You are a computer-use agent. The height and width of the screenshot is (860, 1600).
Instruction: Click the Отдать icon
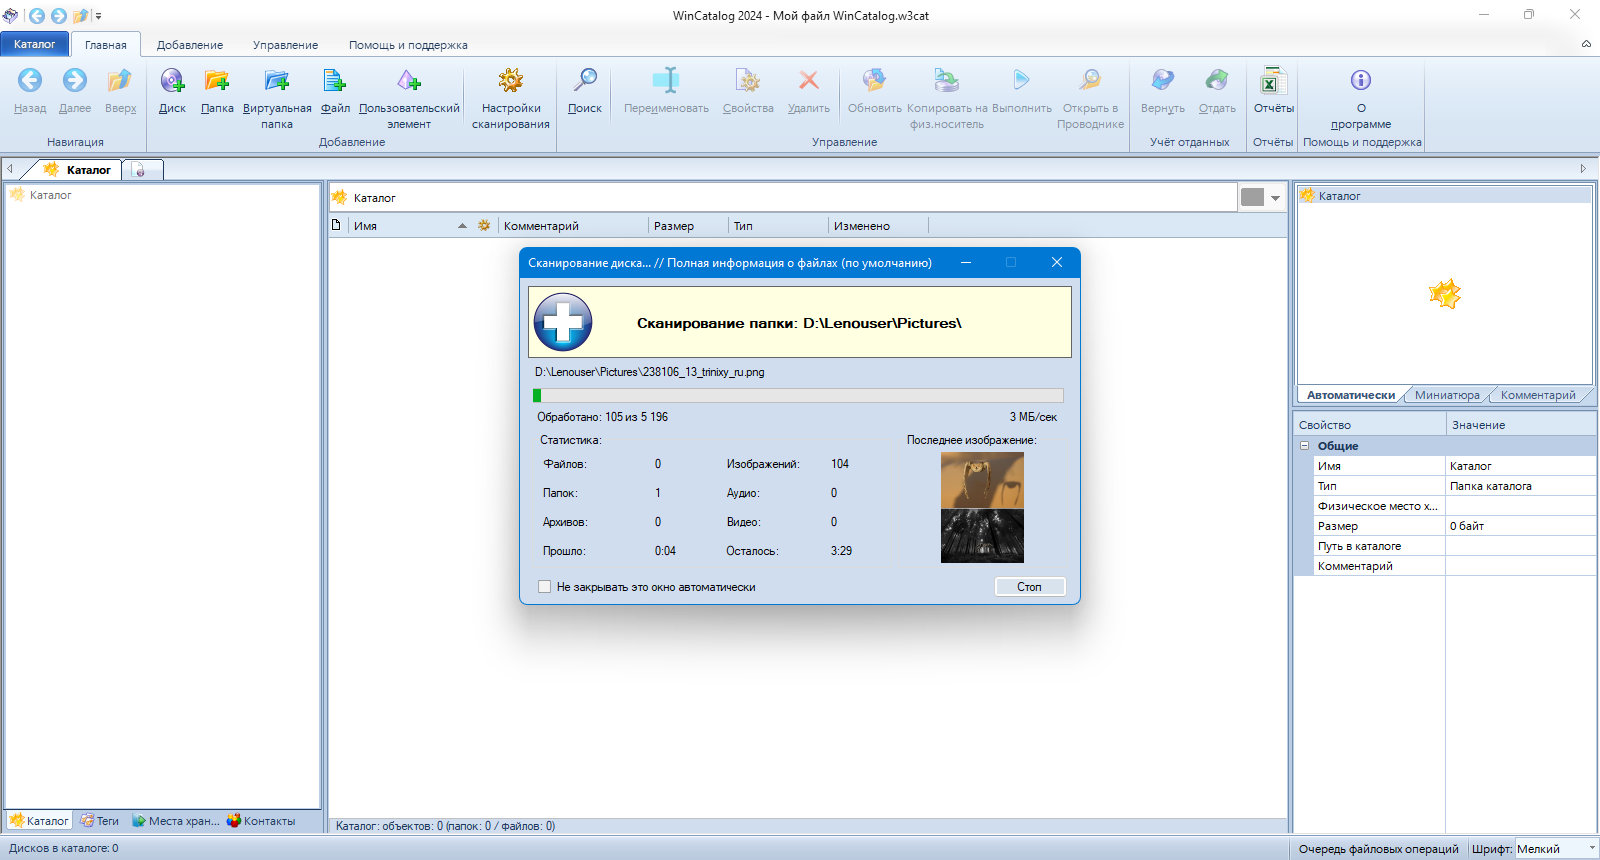[x=1217, y=81]
